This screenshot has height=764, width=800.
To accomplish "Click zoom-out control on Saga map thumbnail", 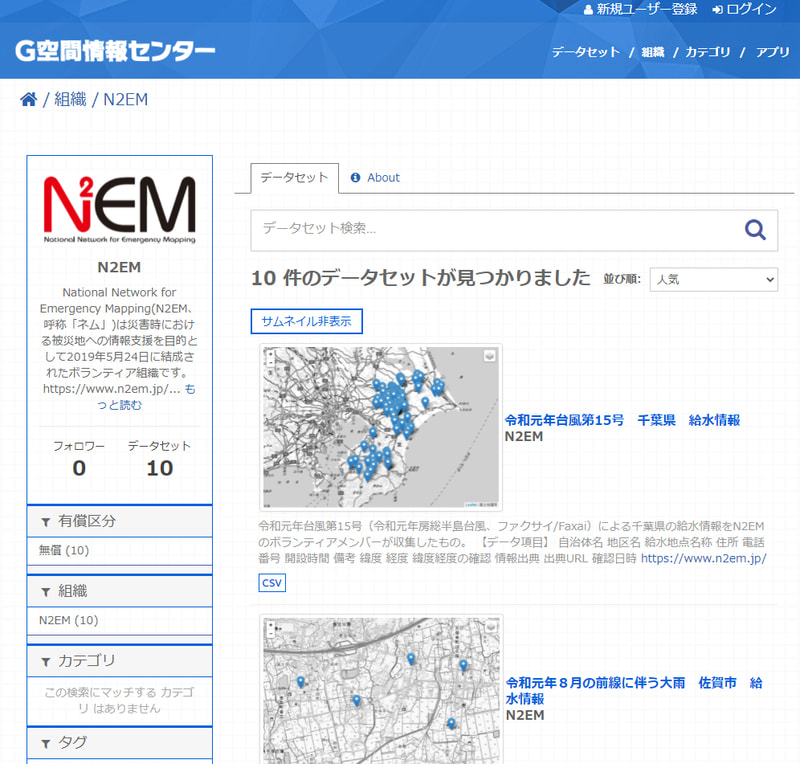I will pos(271,633).
